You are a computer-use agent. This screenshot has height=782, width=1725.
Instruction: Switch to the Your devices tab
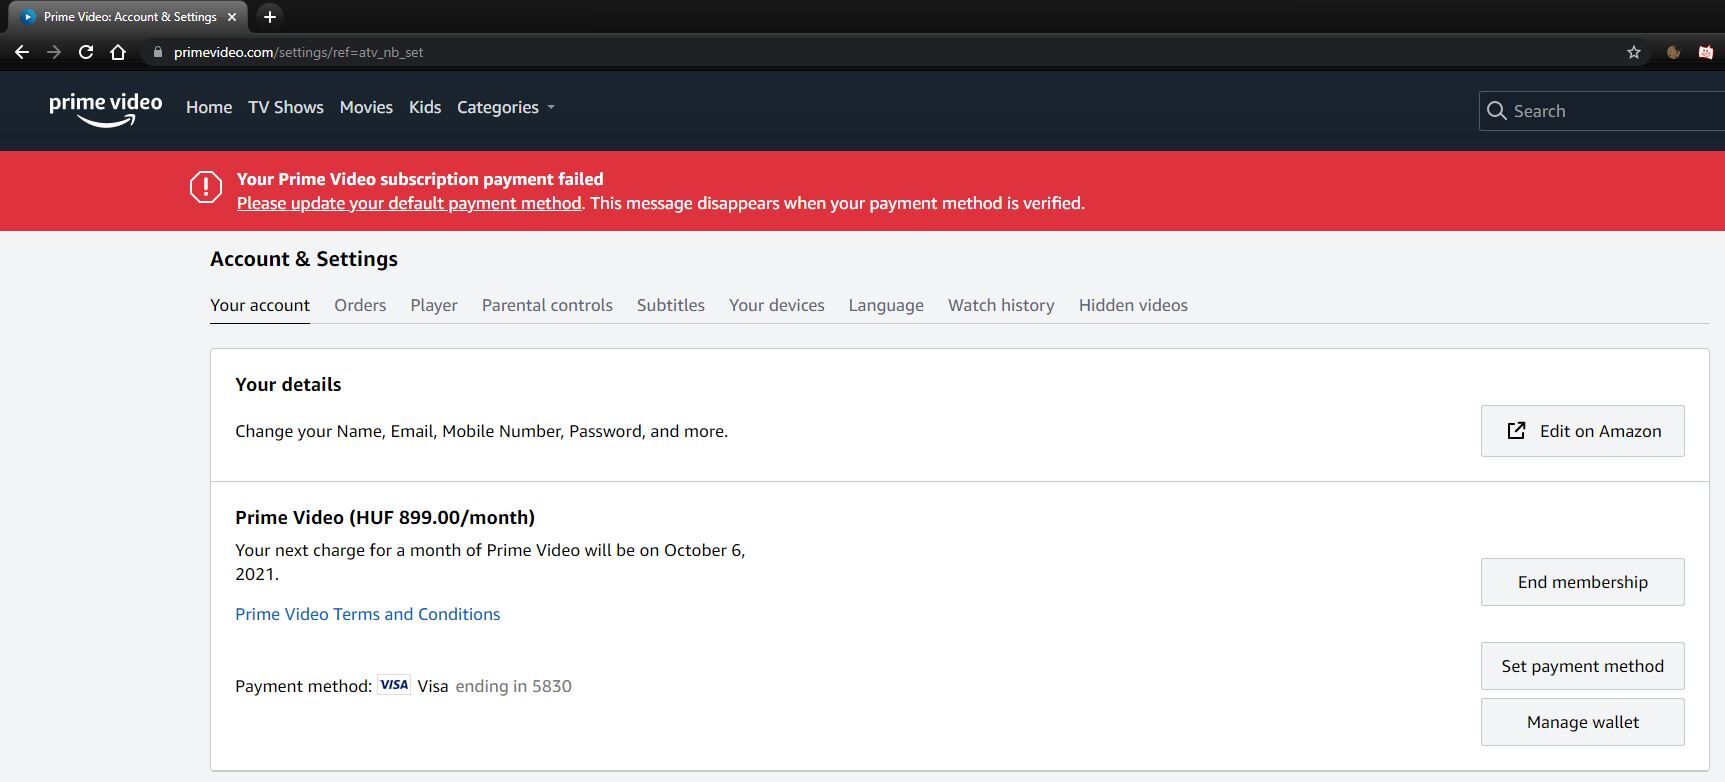click(x=777, y=305)
